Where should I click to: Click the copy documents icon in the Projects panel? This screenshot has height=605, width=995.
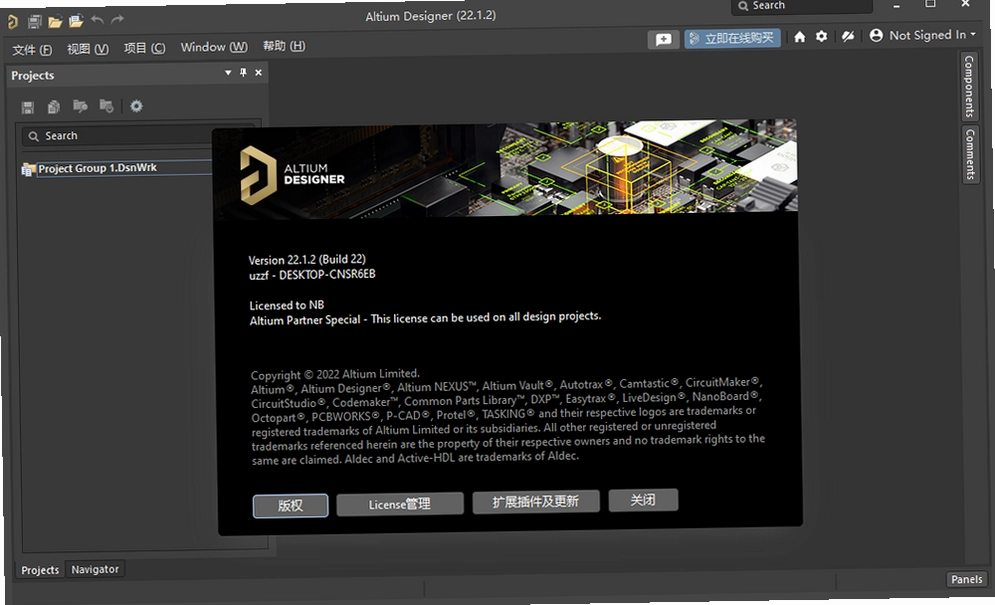pyautogui.click(x=54, y=107)
